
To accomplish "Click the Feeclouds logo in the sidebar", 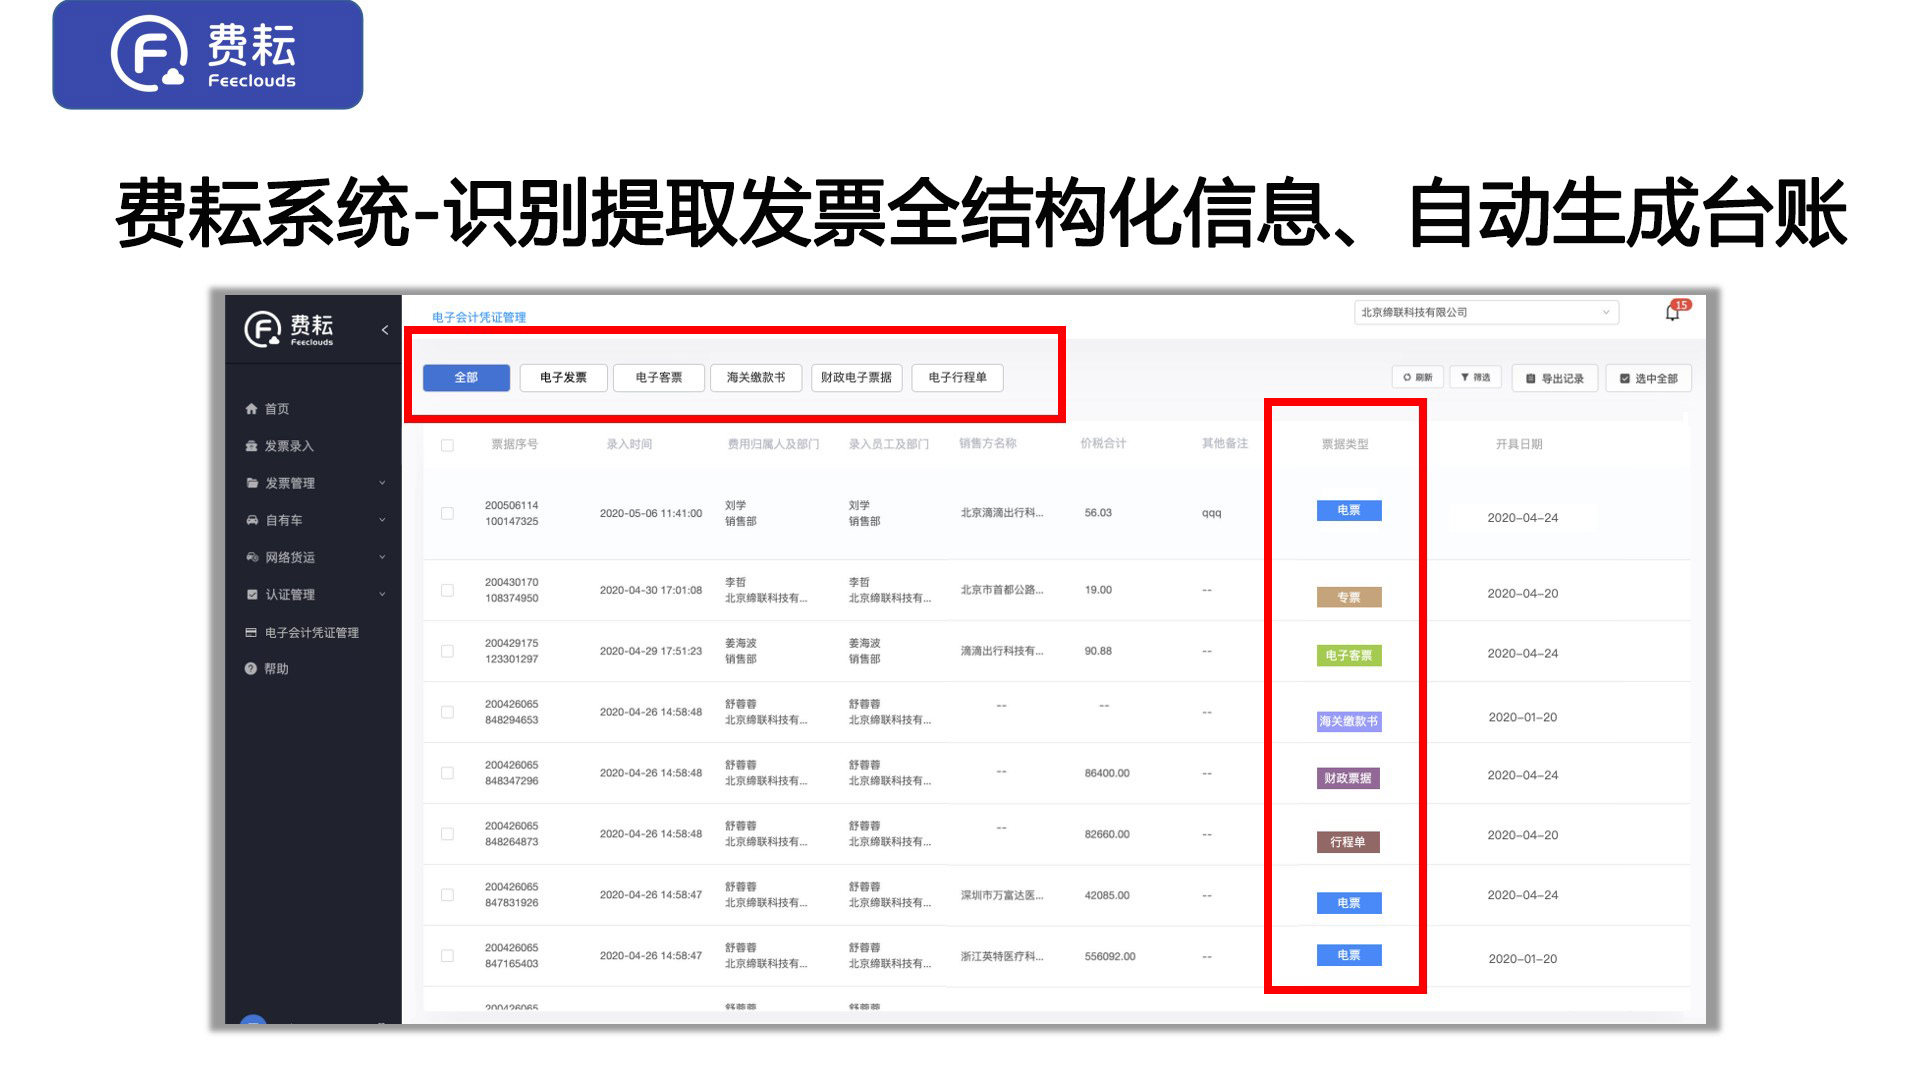I will click(289, 329).
